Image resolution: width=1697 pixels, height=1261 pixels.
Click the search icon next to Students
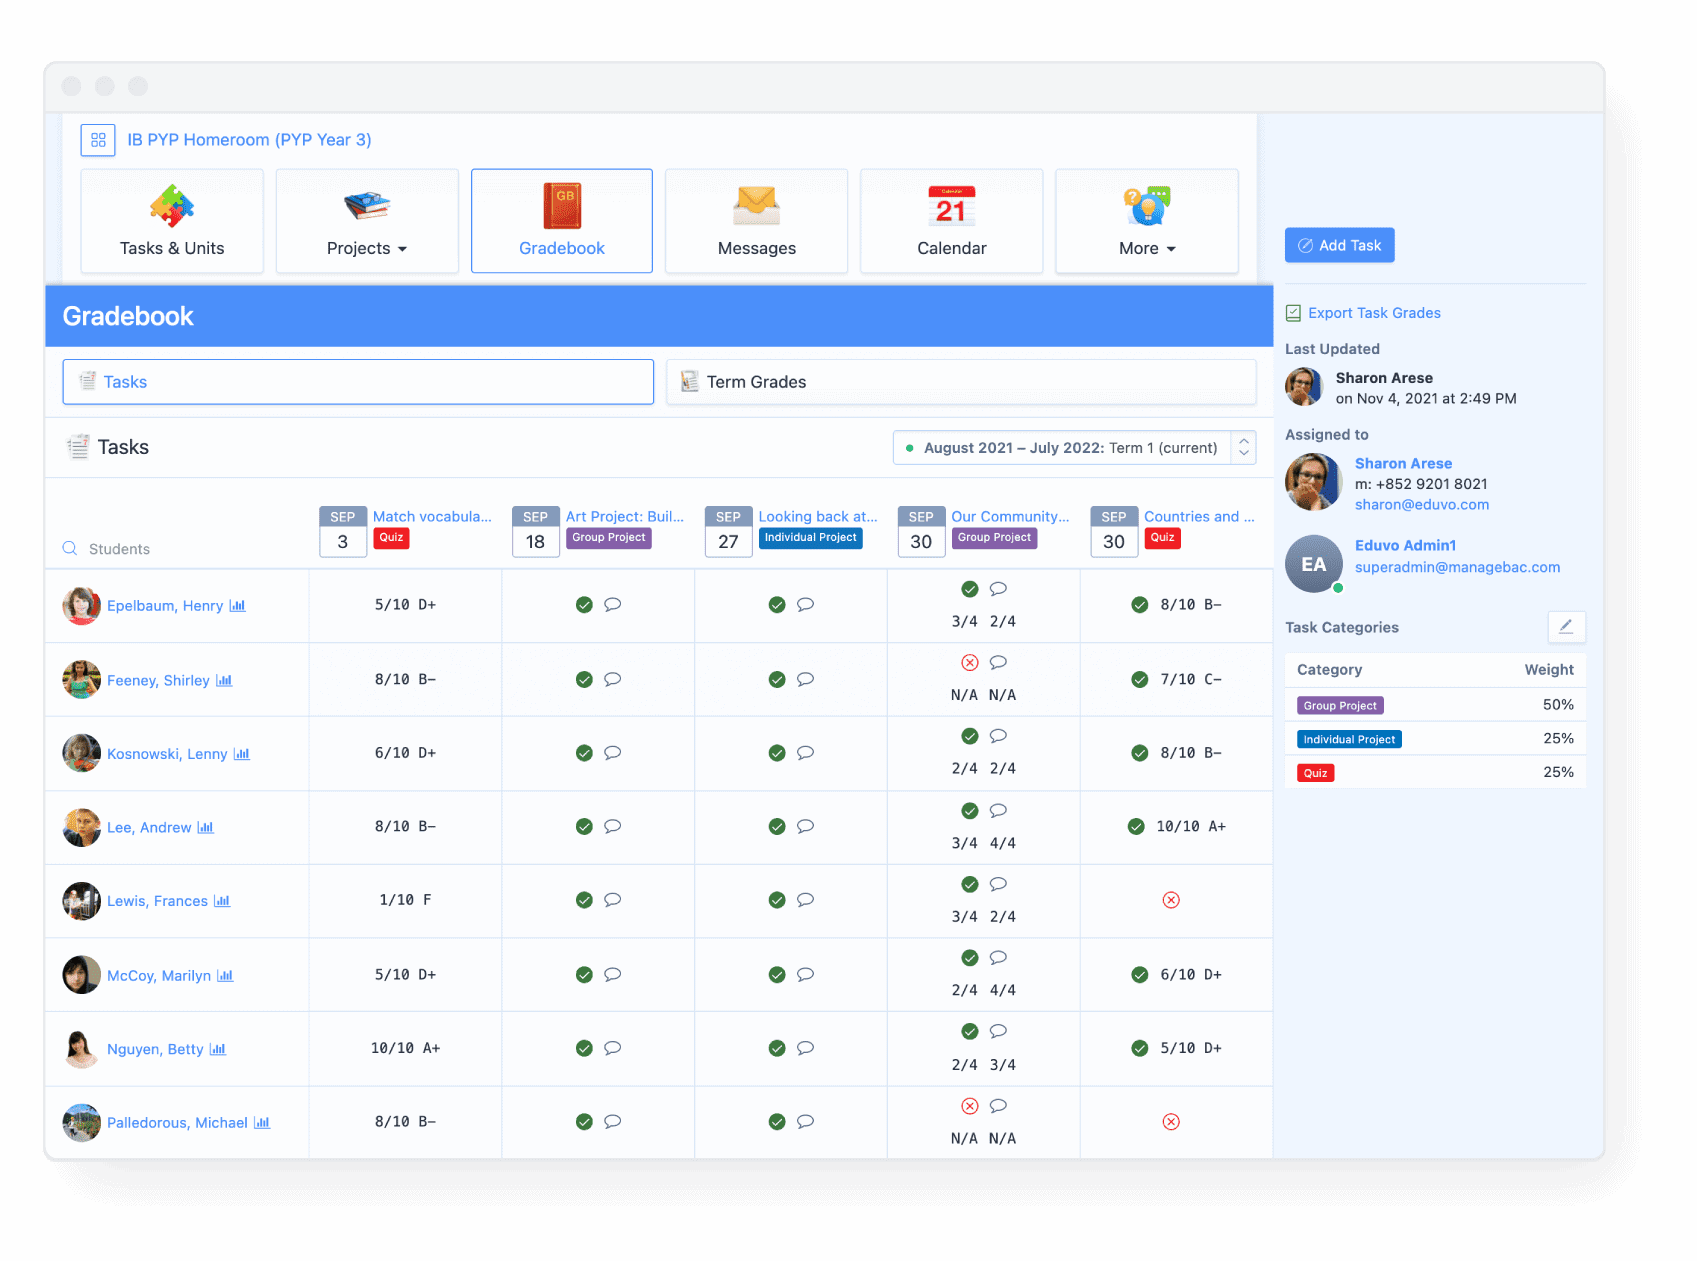click(x=70, y=548)
